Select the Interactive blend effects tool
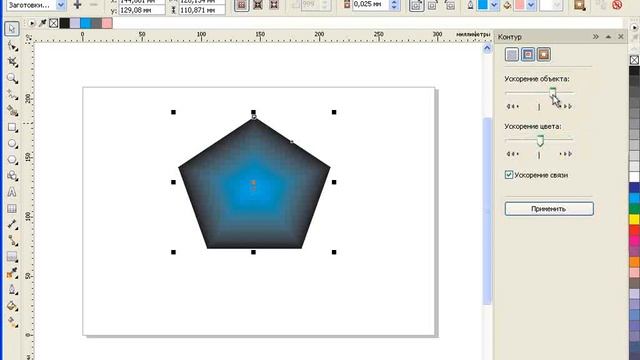 [12, 257]
